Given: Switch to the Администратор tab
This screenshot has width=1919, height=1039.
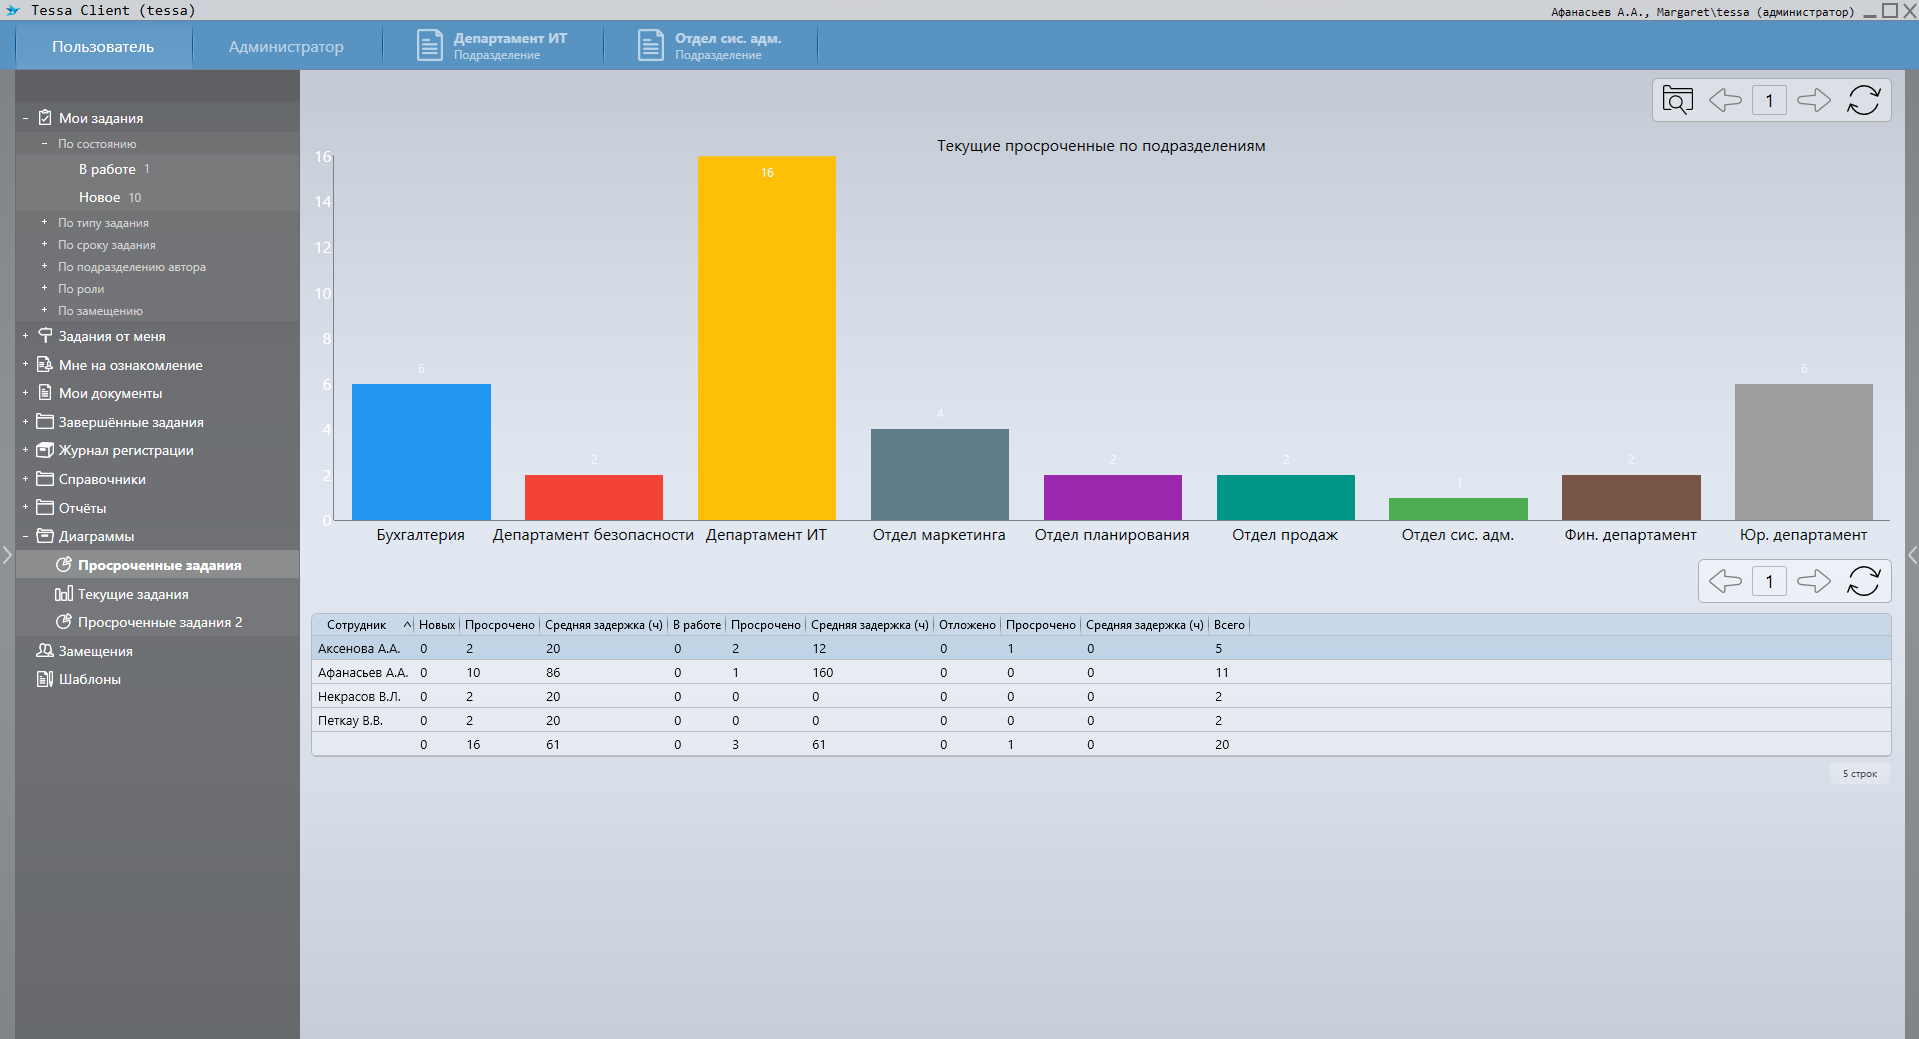Looking at the screenshot, I should 286,47.
